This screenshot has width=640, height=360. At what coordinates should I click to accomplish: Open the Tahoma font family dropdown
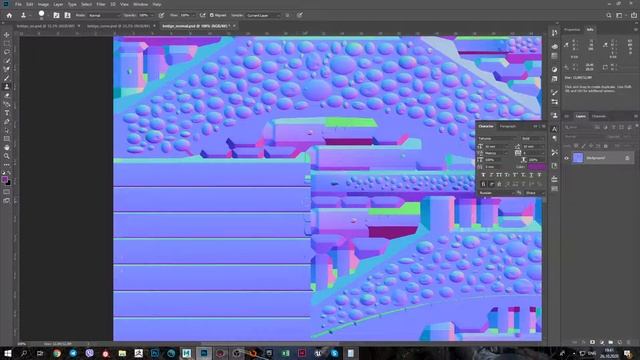[x=498, y=139]
